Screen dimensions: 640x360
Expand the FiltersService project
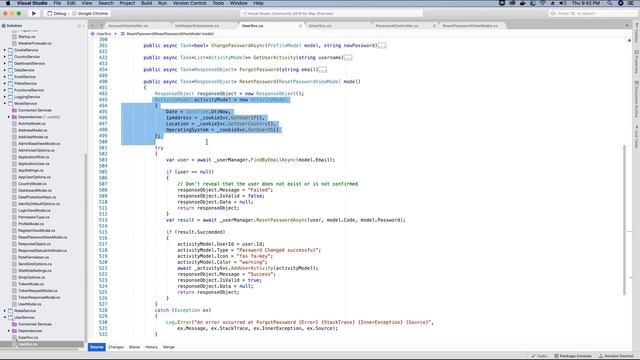(5, 84)
